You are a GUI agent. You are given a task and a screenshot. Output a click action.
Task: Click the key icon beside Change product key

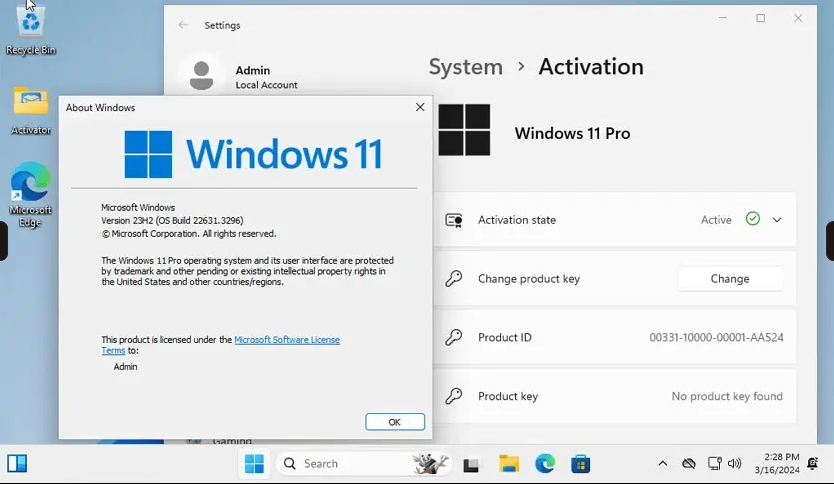tap(454, 279)
